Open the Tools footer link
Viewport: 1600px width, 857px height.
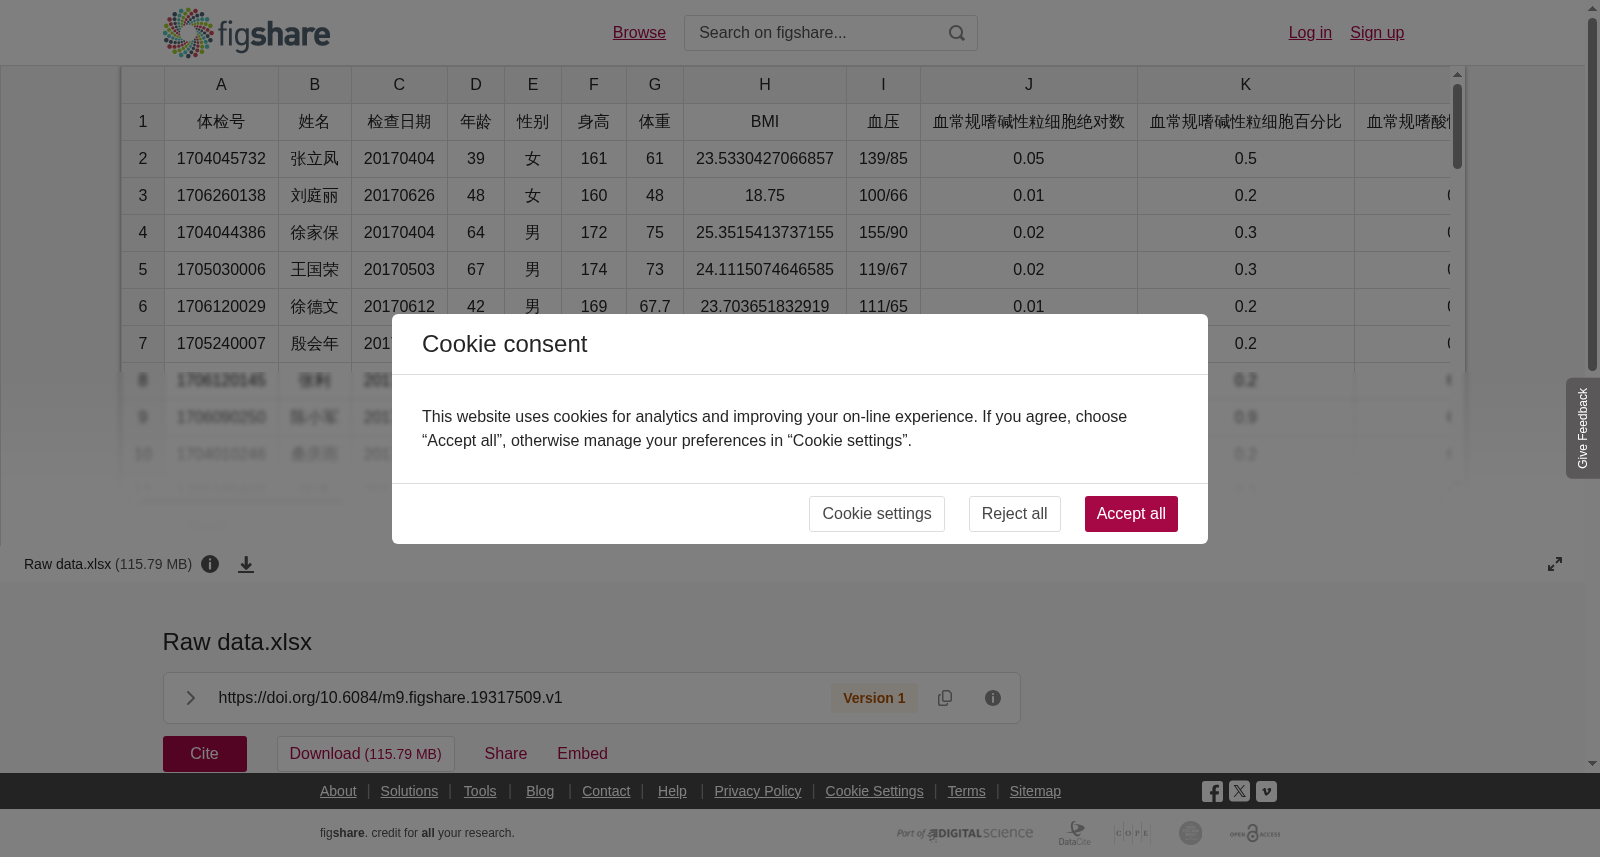pyautogui.click(x=480, y=791)
